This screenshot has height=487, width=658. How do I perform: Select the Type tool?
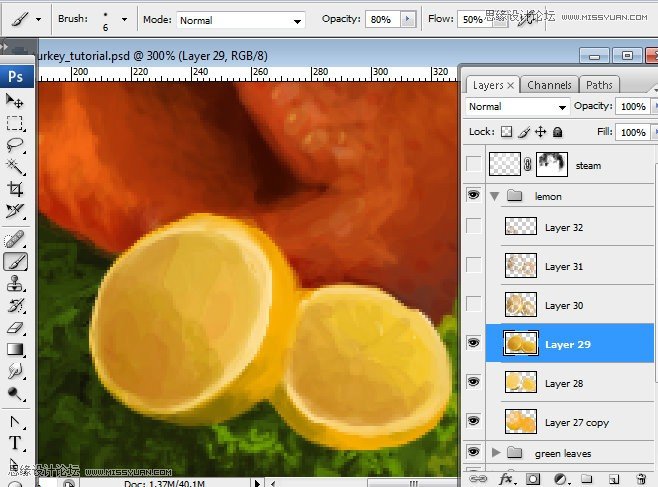click(15, 443)
